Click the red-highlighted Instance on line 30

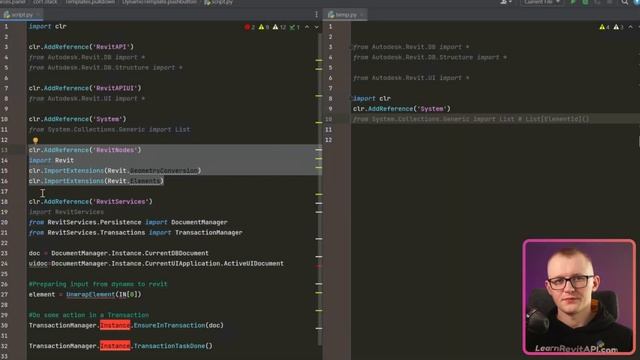click(115, 325)
